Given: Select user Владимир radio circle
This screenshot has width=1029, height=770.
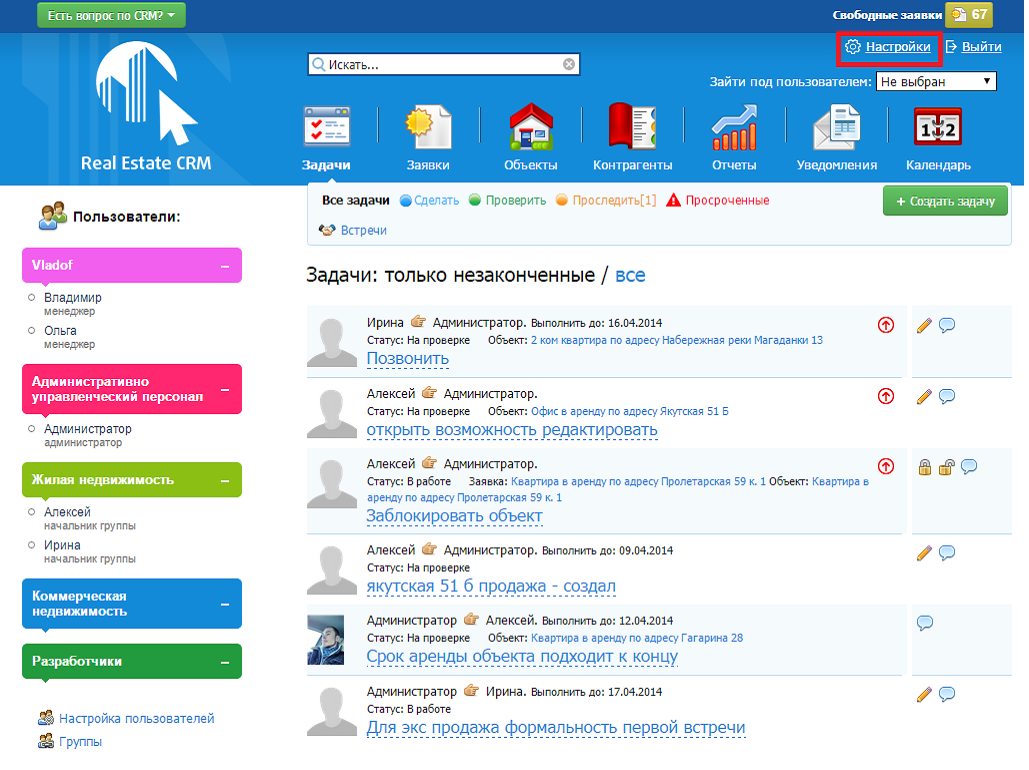Looking at the screenshot, I should 31,297.
